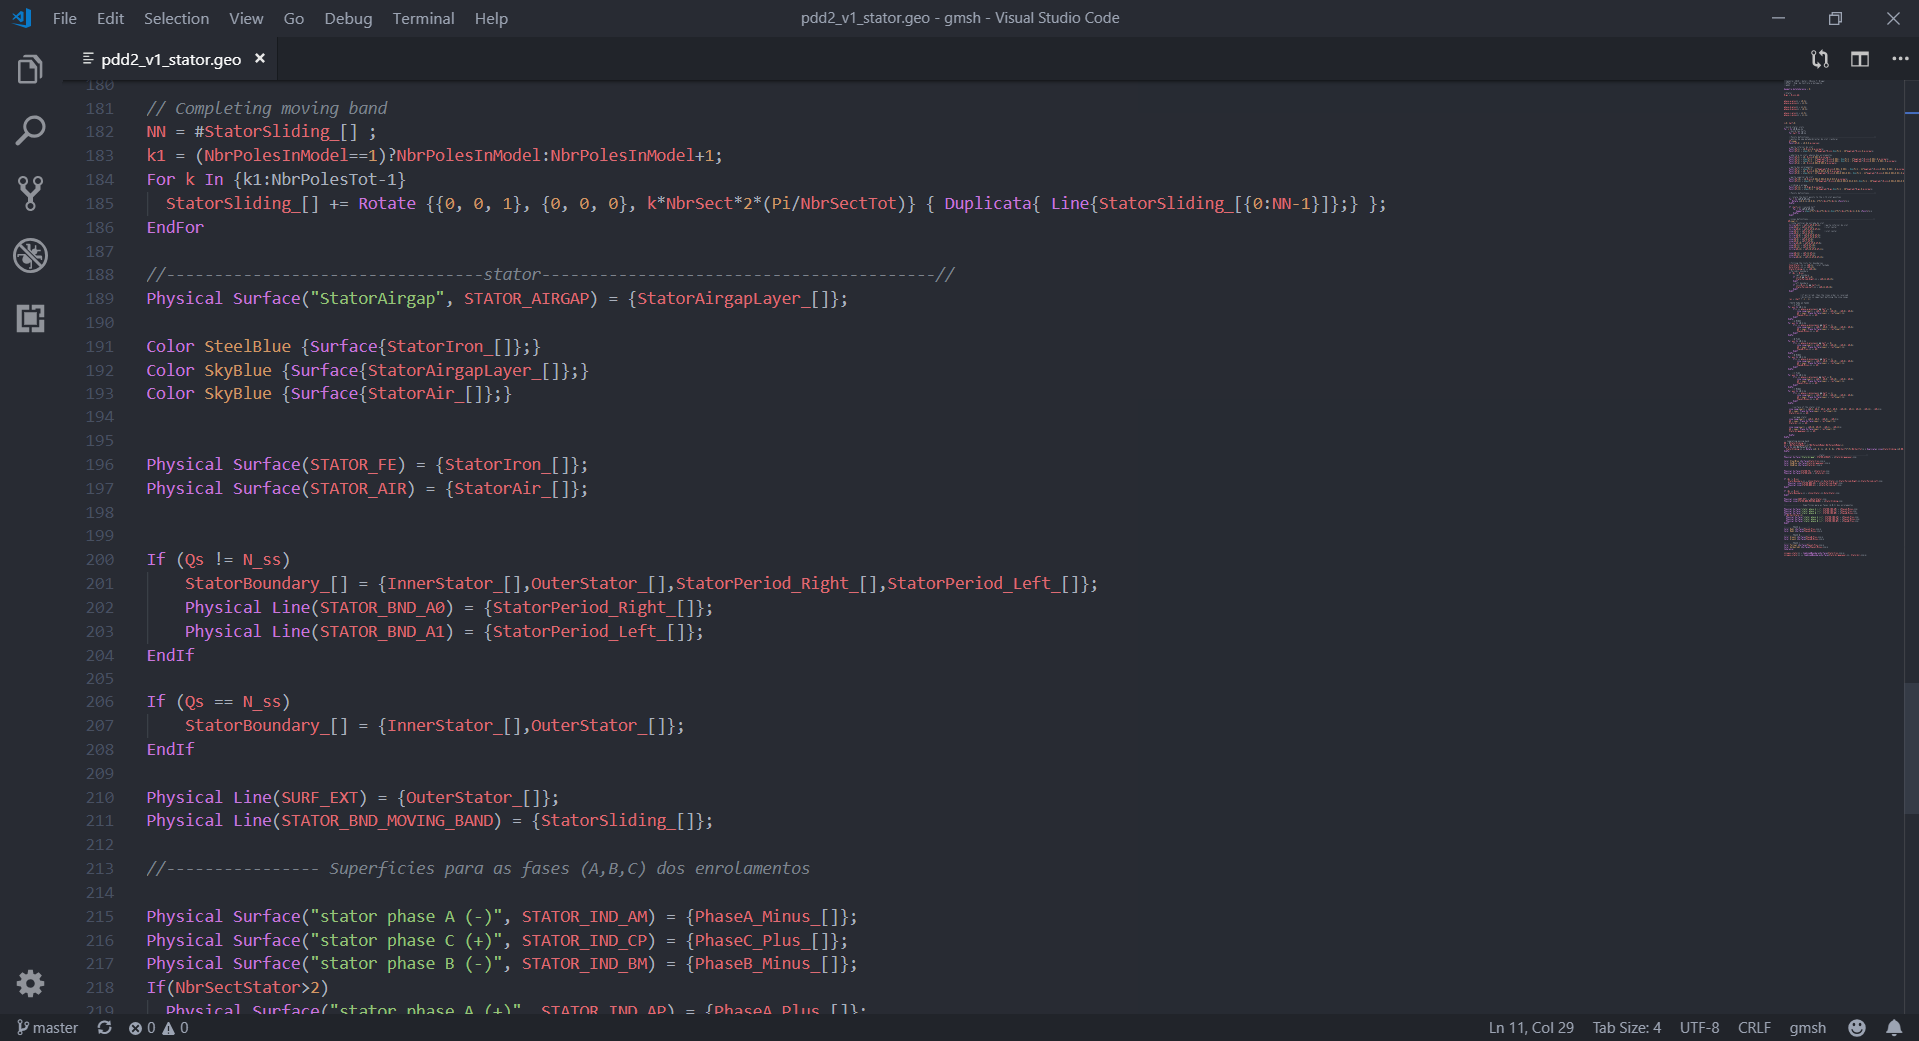
Task: Click the StatorBoundary_[] variable on line 207
Action: point(266,725)
